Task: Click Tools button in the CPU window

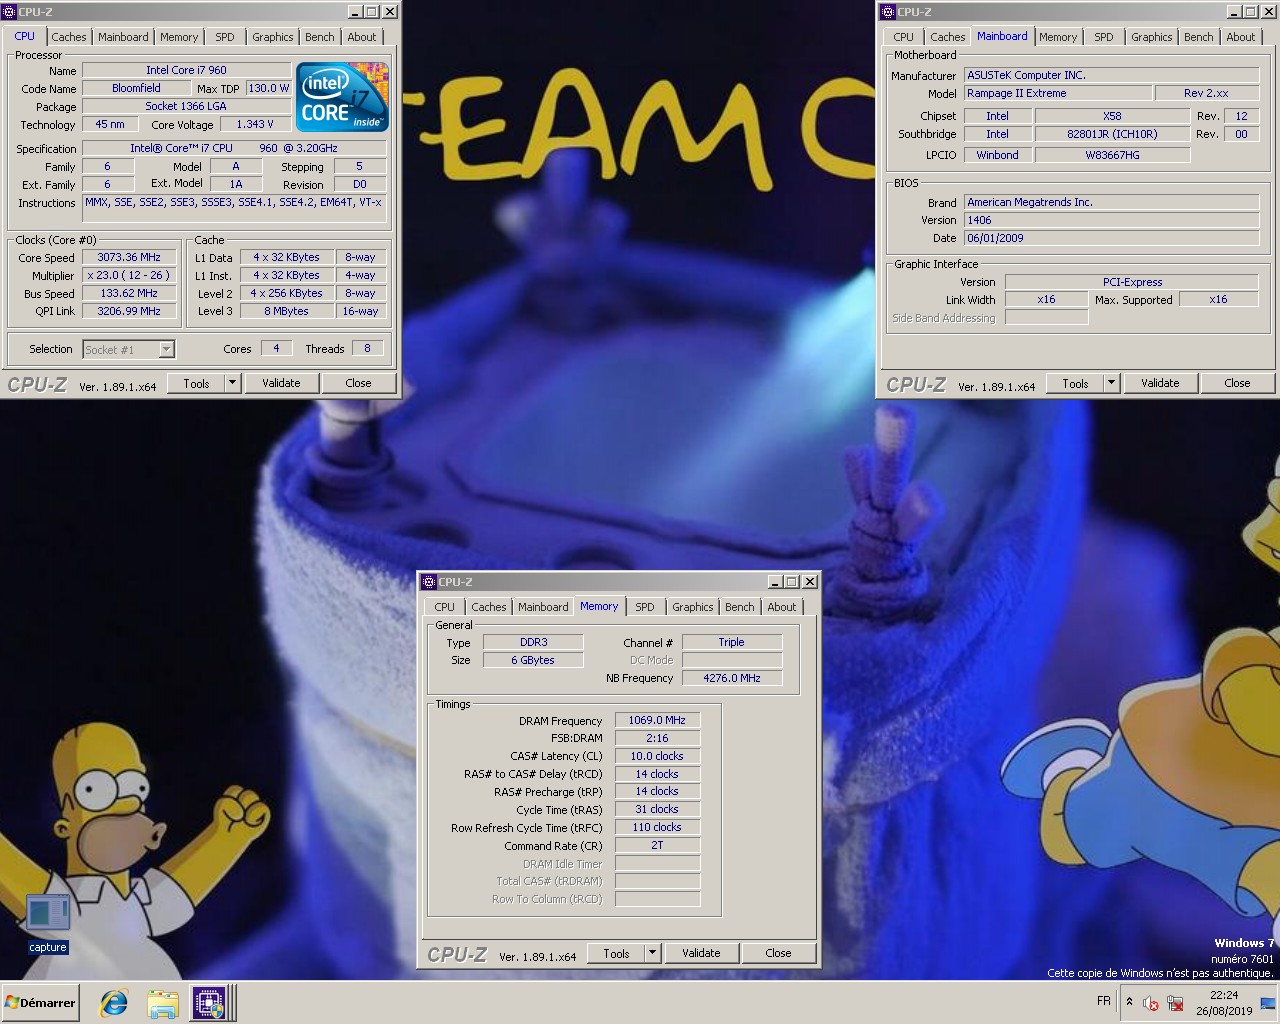Action: (196, 383)
